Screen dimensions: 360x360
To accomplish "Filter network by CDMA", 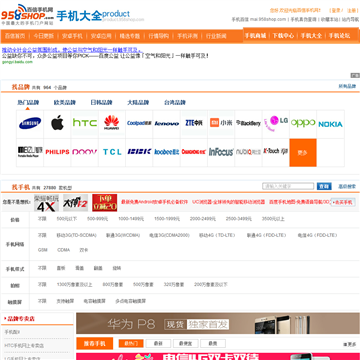I will pos(64,250).
